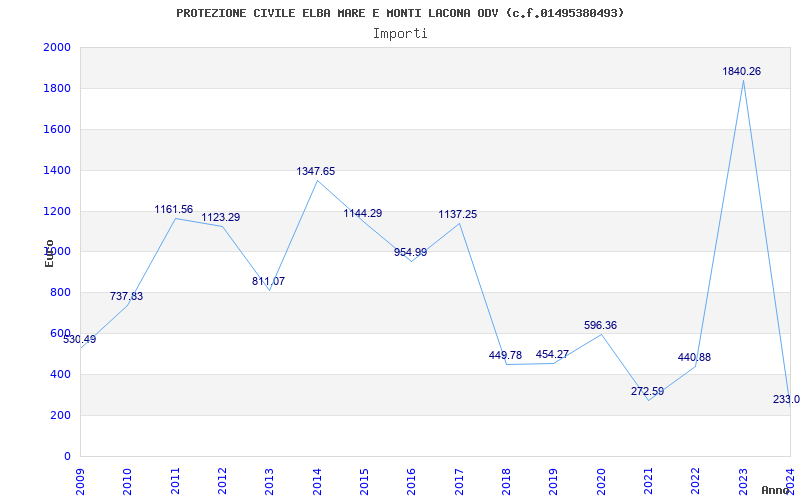The width and height of the screenshot is (800, 500).
Task: Select the x-axis year 2023
Action: (743, 482)
